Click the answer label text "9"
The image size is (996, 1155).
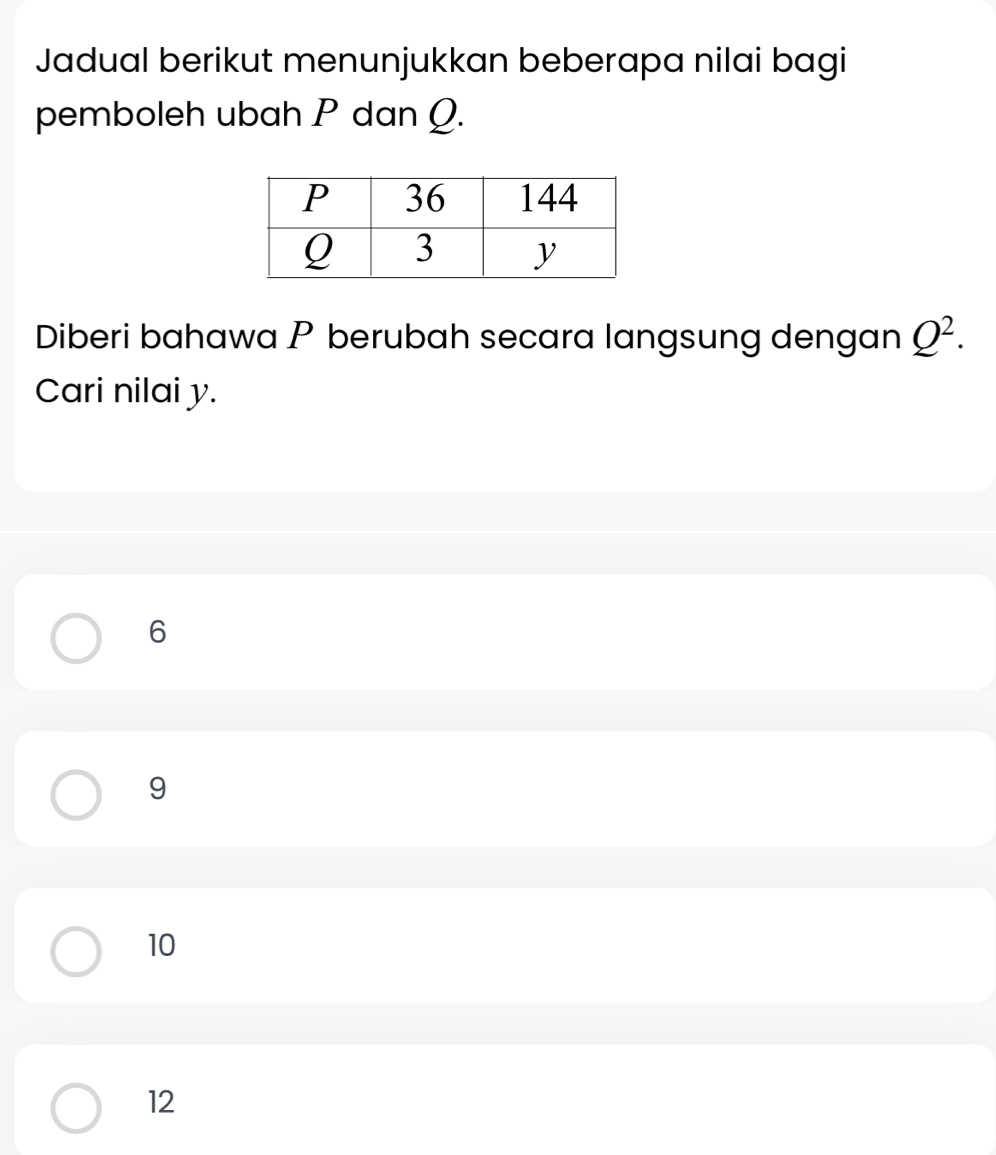[154, 790]
